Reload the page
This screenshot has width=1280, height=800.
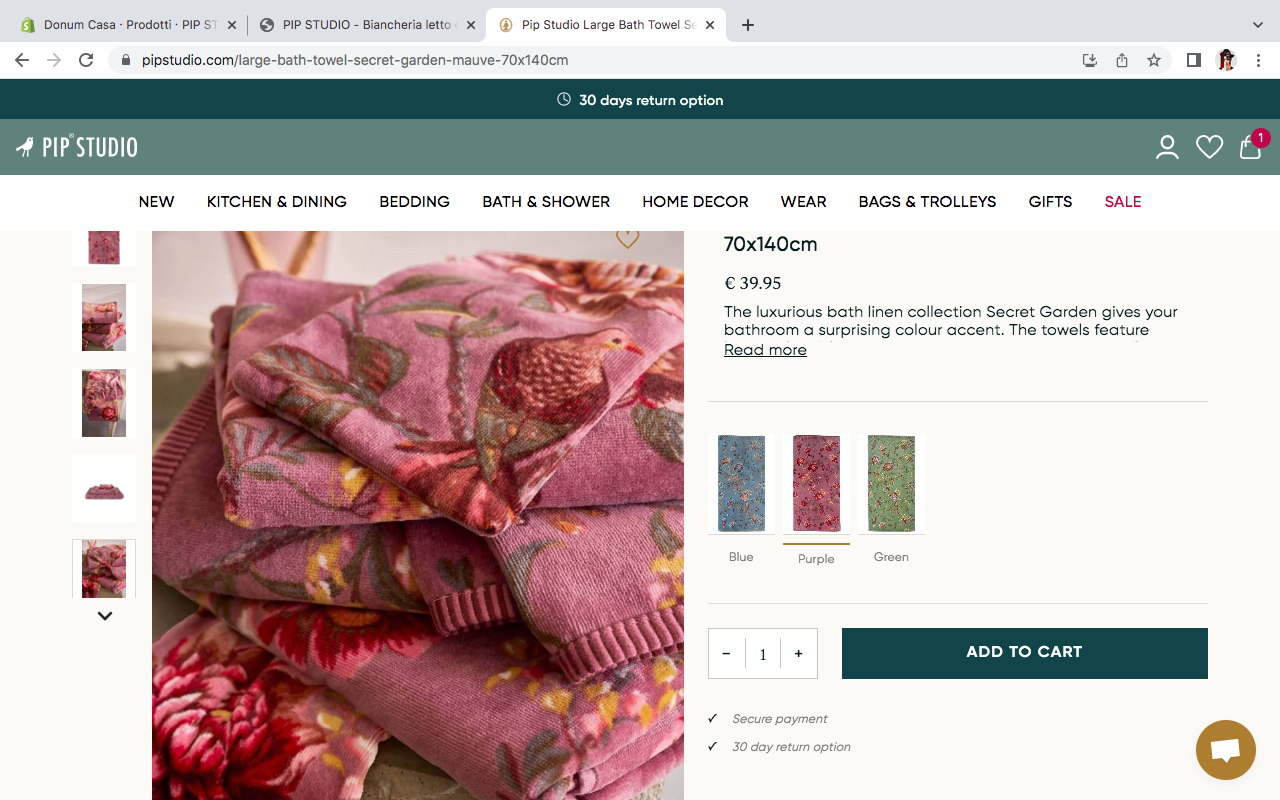coord(86,60)
